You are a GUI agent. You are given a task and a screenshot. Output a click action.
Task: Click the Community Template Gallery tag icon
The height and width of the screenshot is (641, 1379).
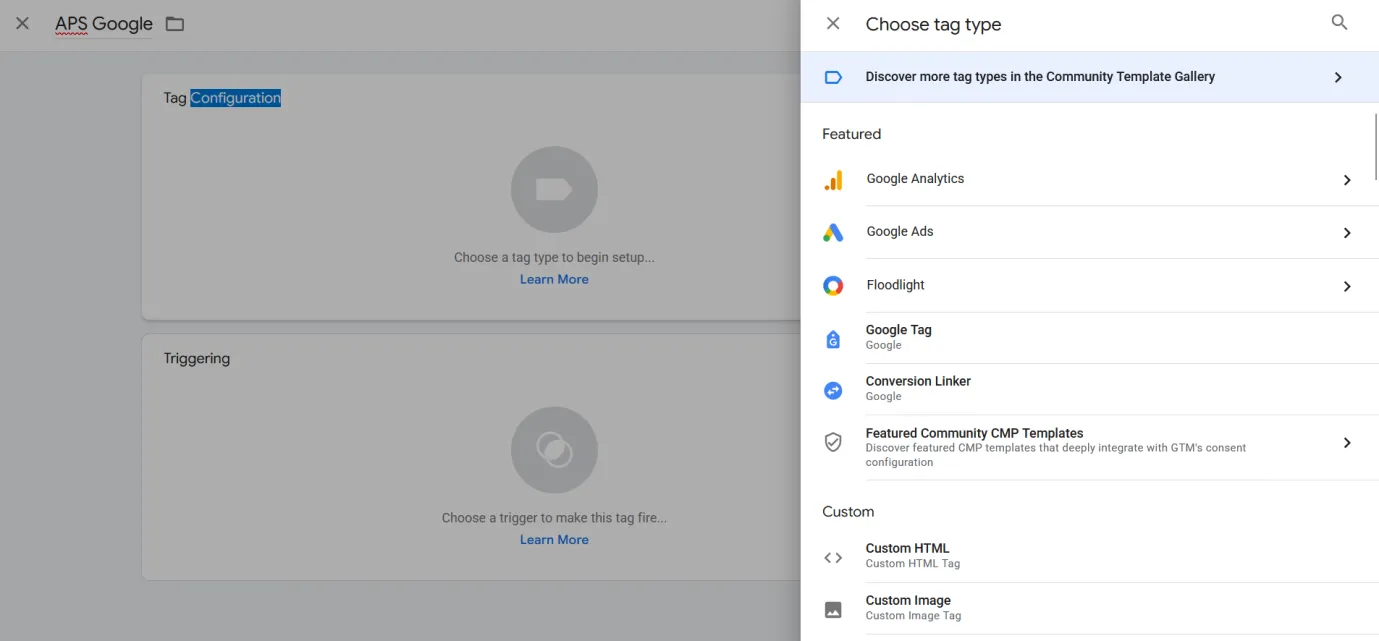(833, 77)
